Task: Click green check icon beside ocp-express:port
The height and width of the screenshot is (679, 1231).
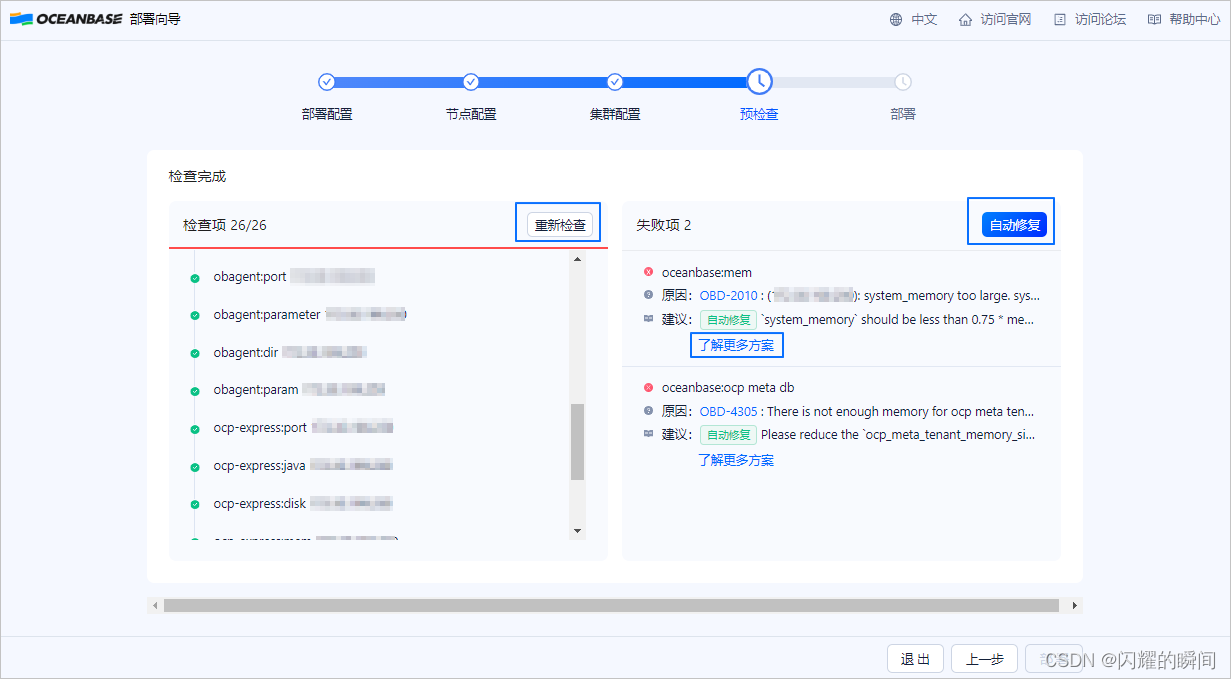Action: point(195,429)
